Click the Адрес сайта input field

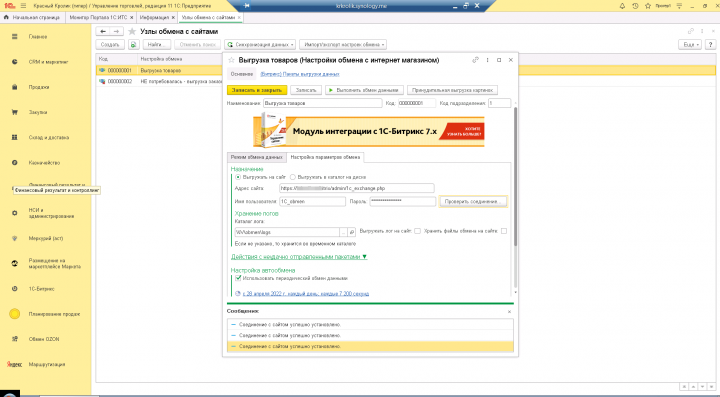357,188
